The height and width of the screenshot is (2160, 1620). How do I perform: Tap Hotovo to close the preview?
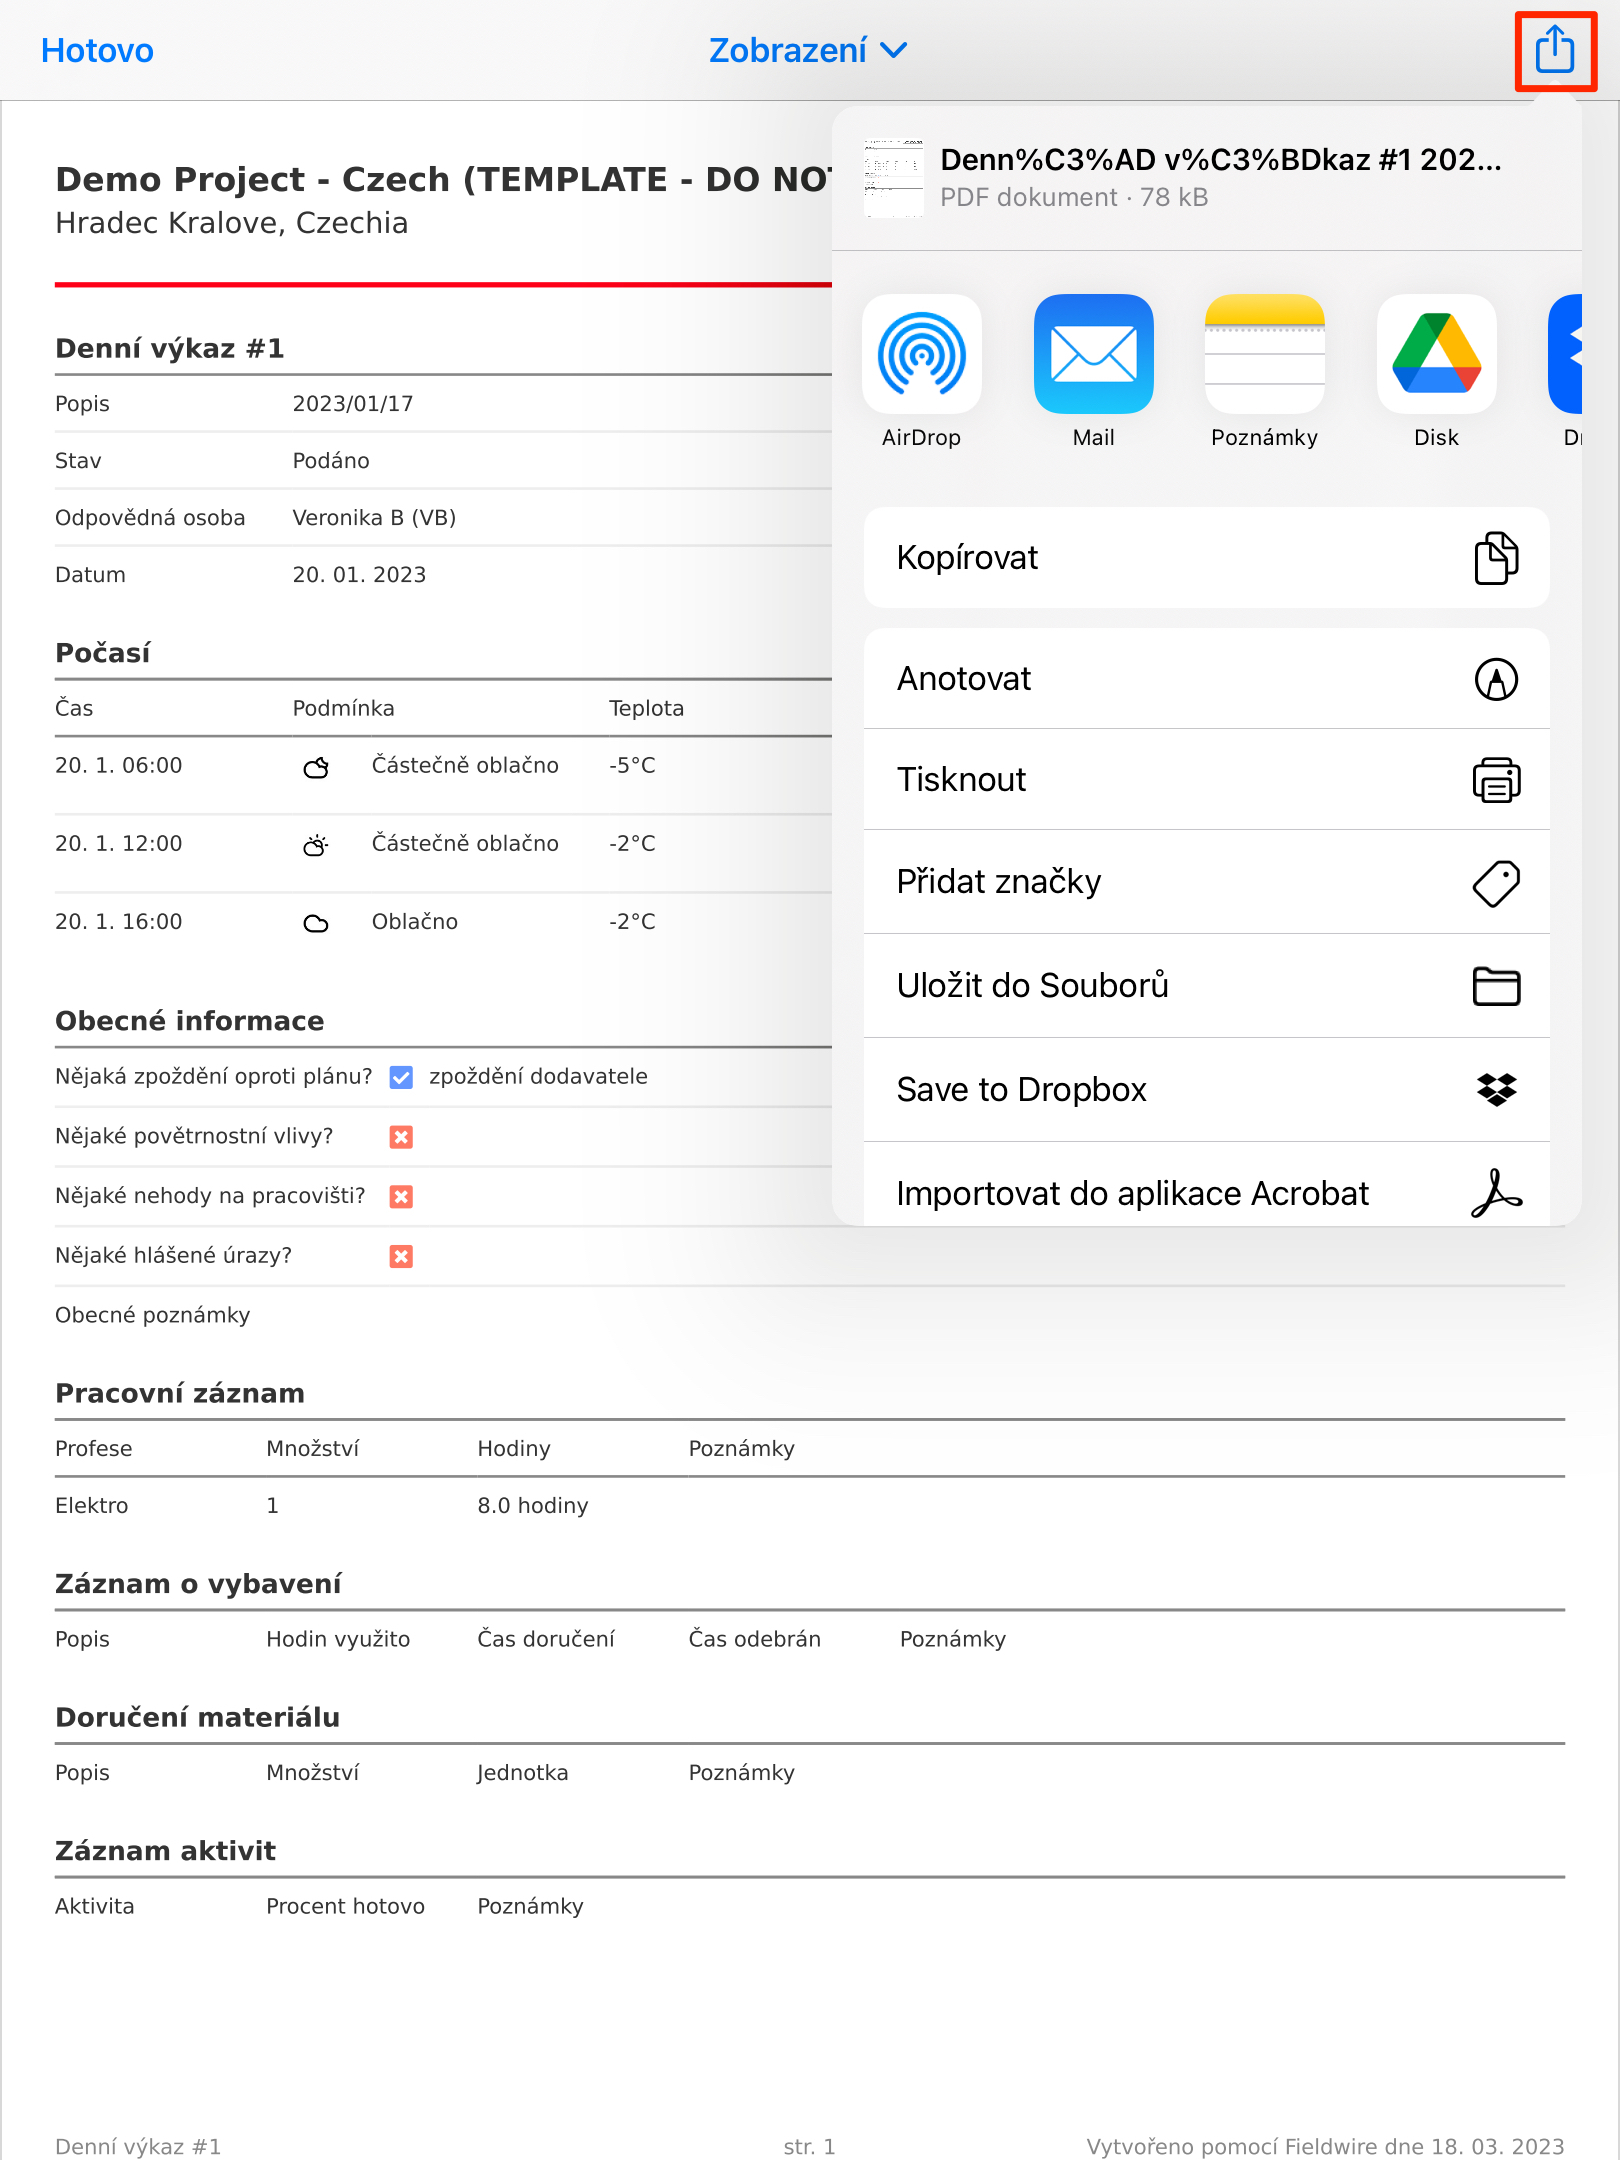click(97, 50)
